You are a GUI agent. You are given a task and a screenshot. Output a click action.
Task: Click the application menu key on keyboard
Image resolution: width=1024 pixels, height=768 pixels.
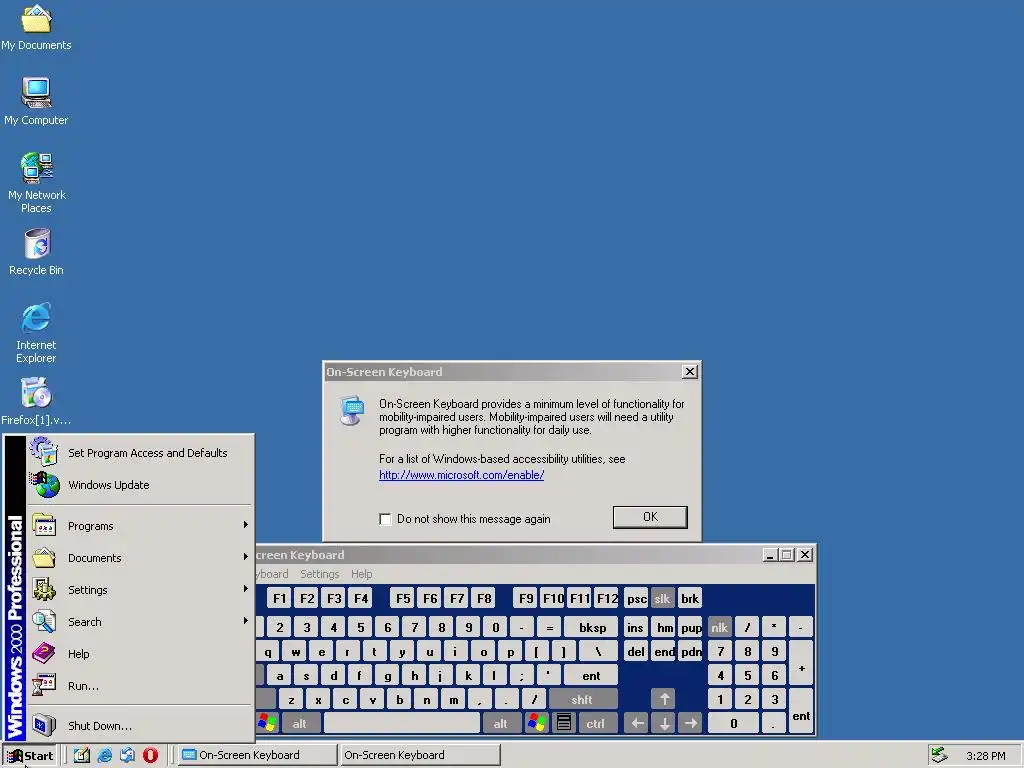(x=564, y=723)
